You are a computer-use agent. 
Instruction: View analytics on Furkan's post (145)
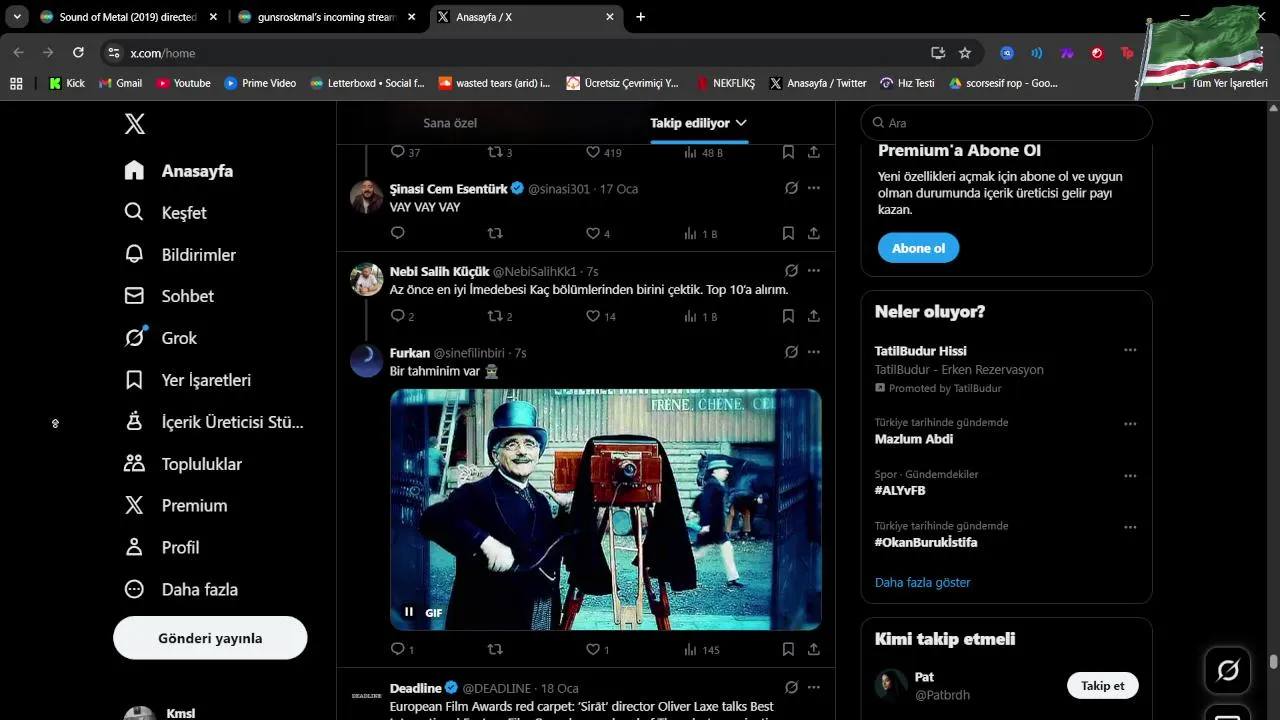click(702, 649)
